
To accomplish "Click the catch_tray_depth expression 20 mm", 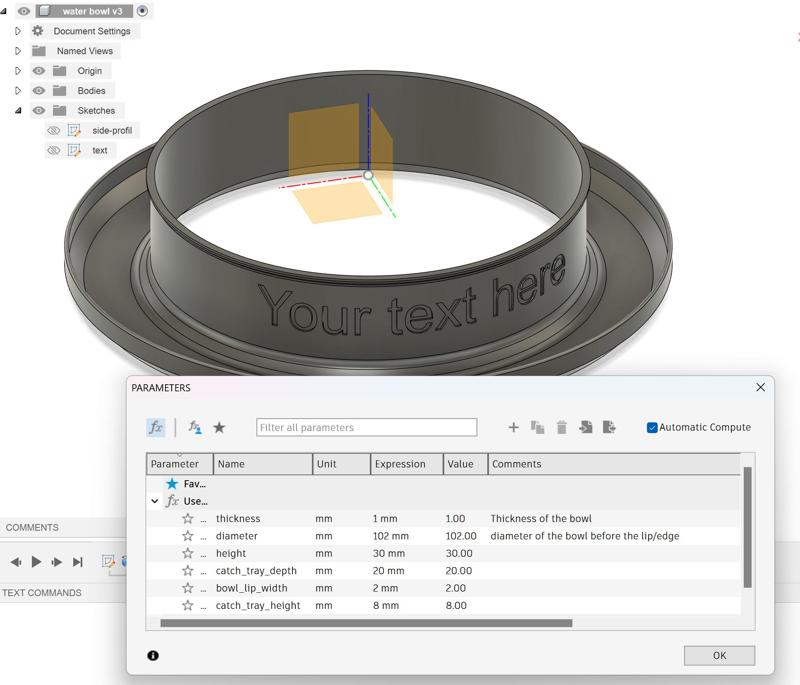I will click(x=388, y=571).
